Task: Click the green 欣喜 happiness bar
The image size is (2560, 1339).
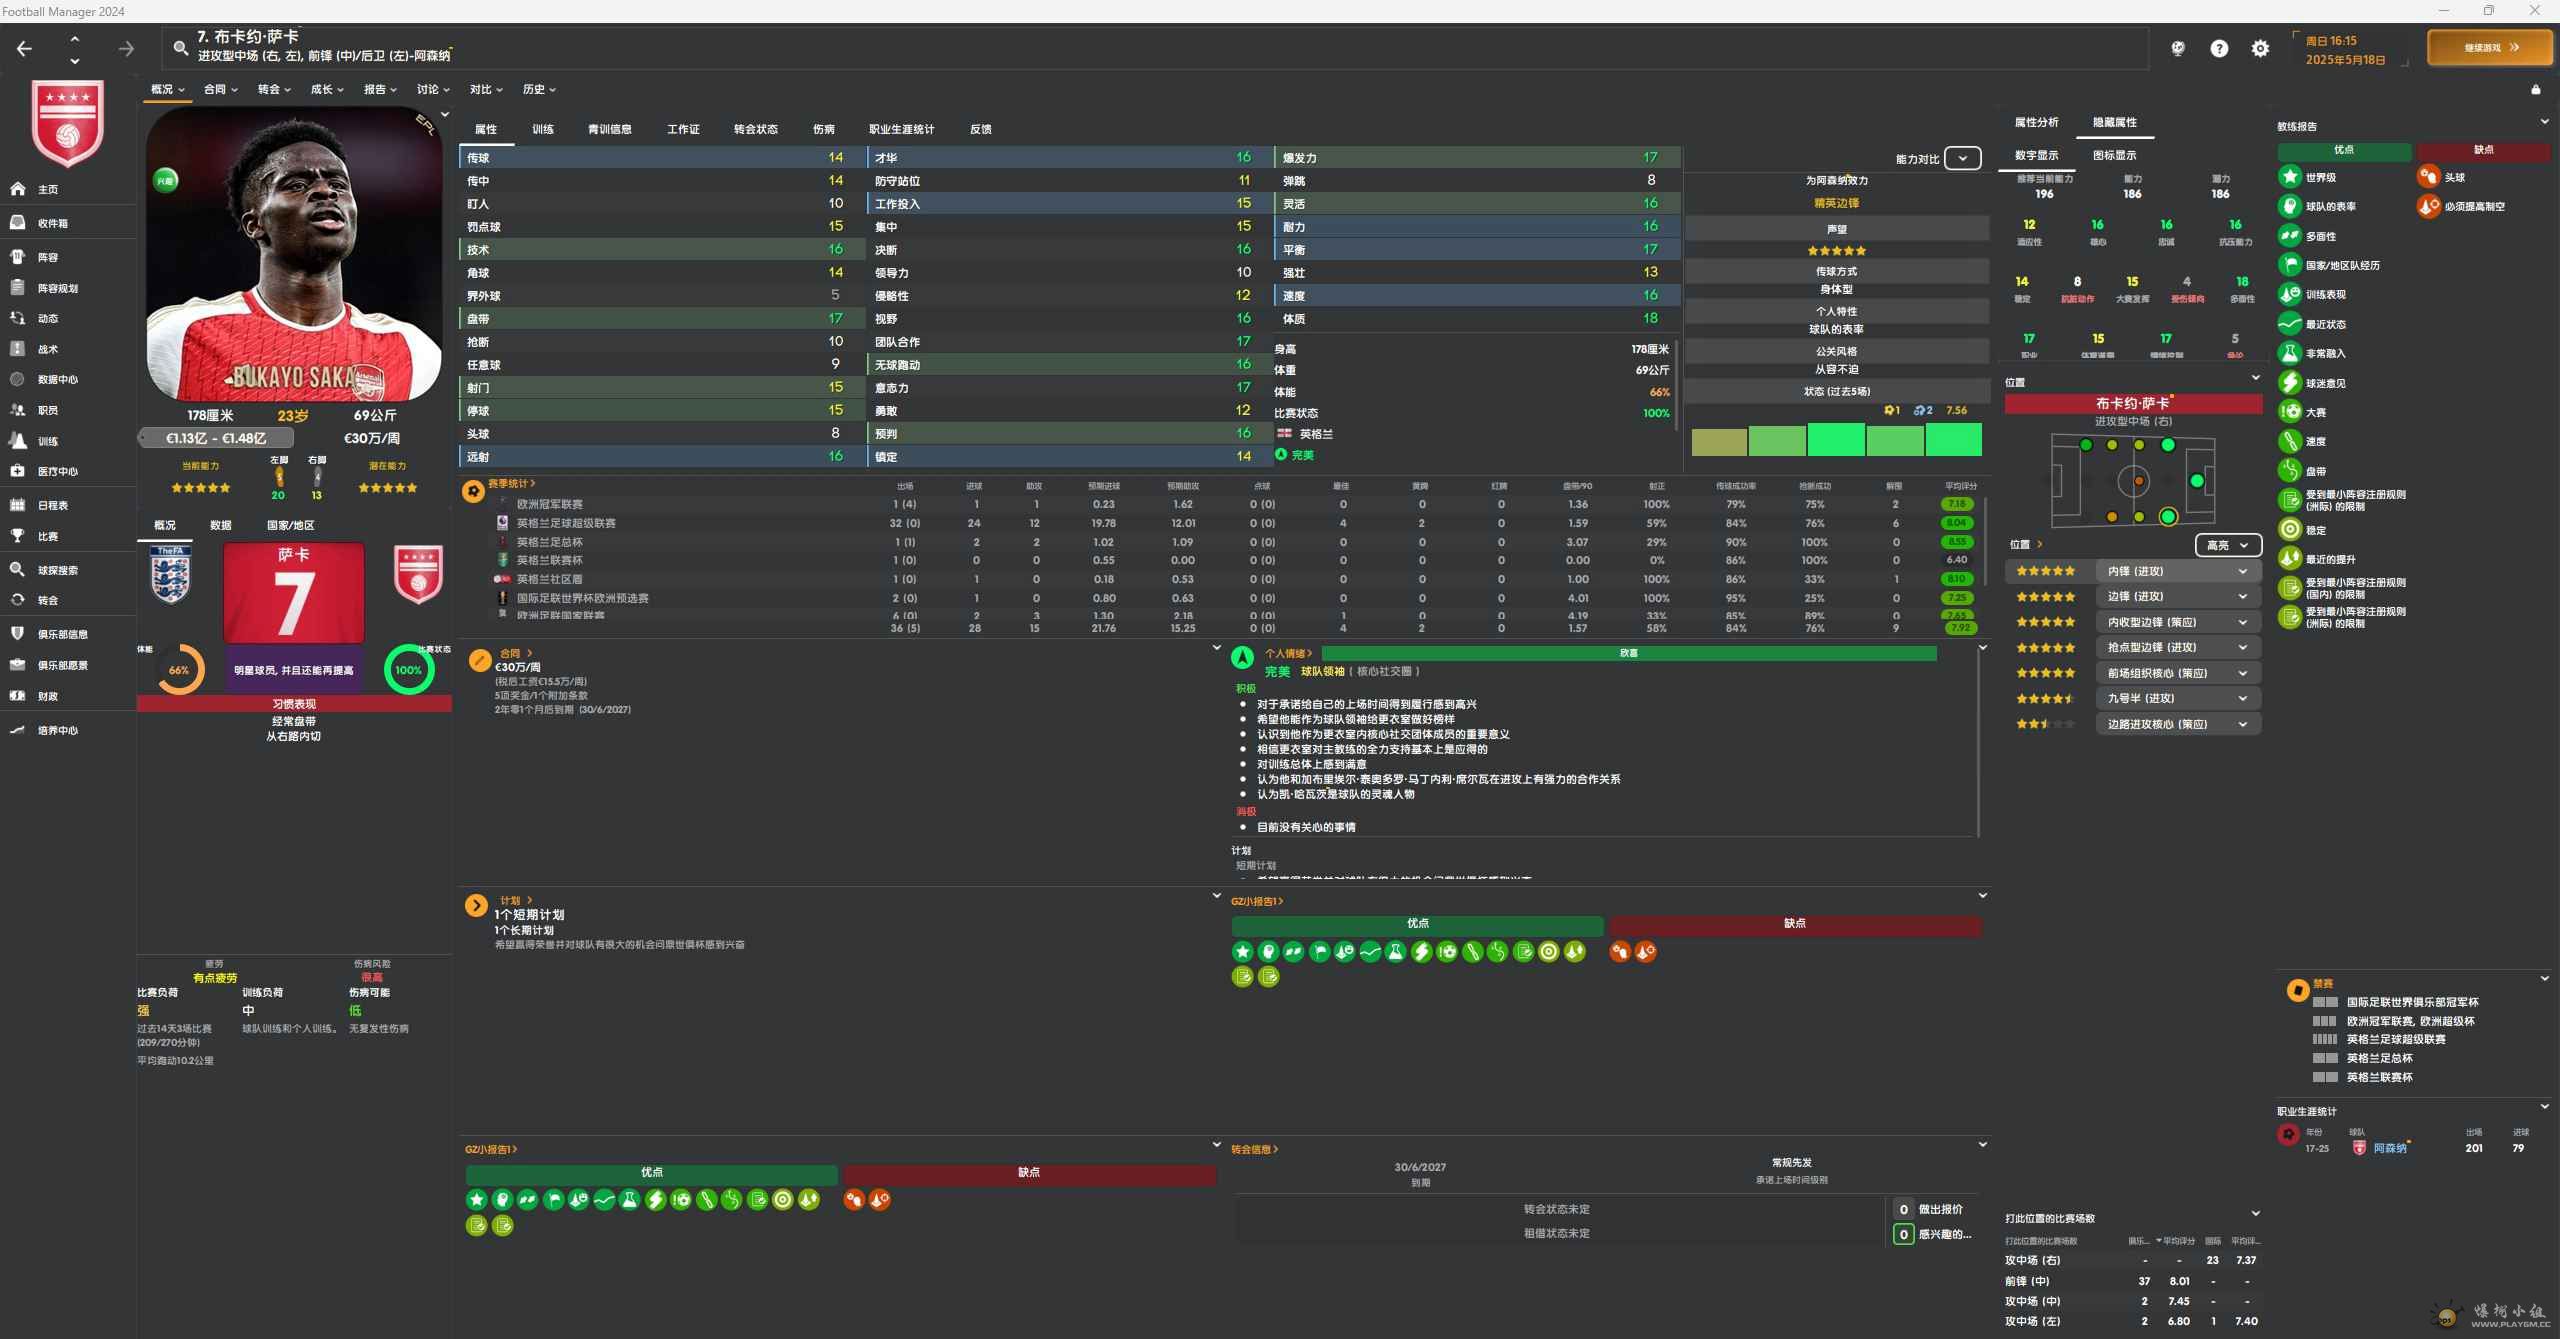Action: 1629,653
